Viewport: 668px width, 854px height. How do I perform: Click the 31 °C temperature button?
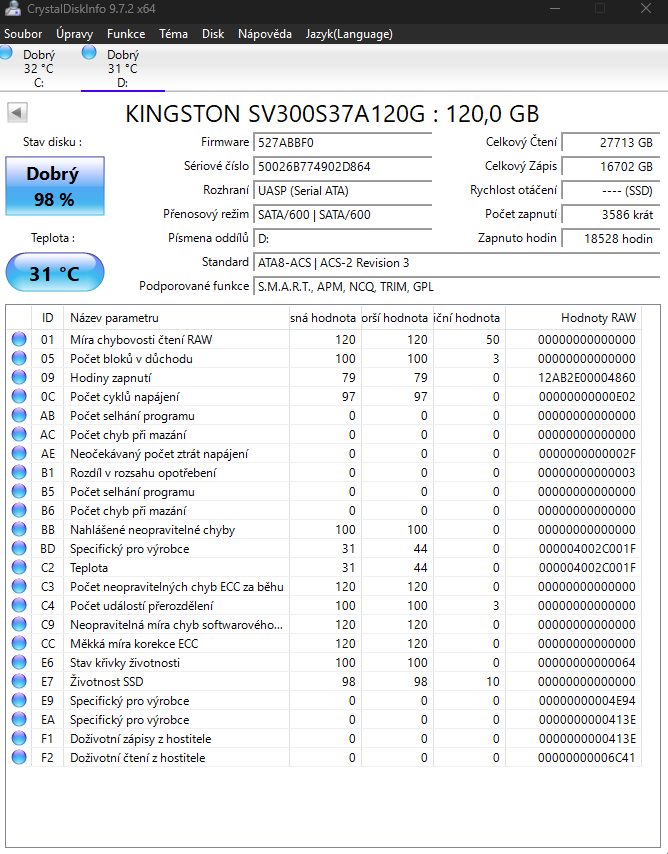pyautogui.click(x=55, y=272)
